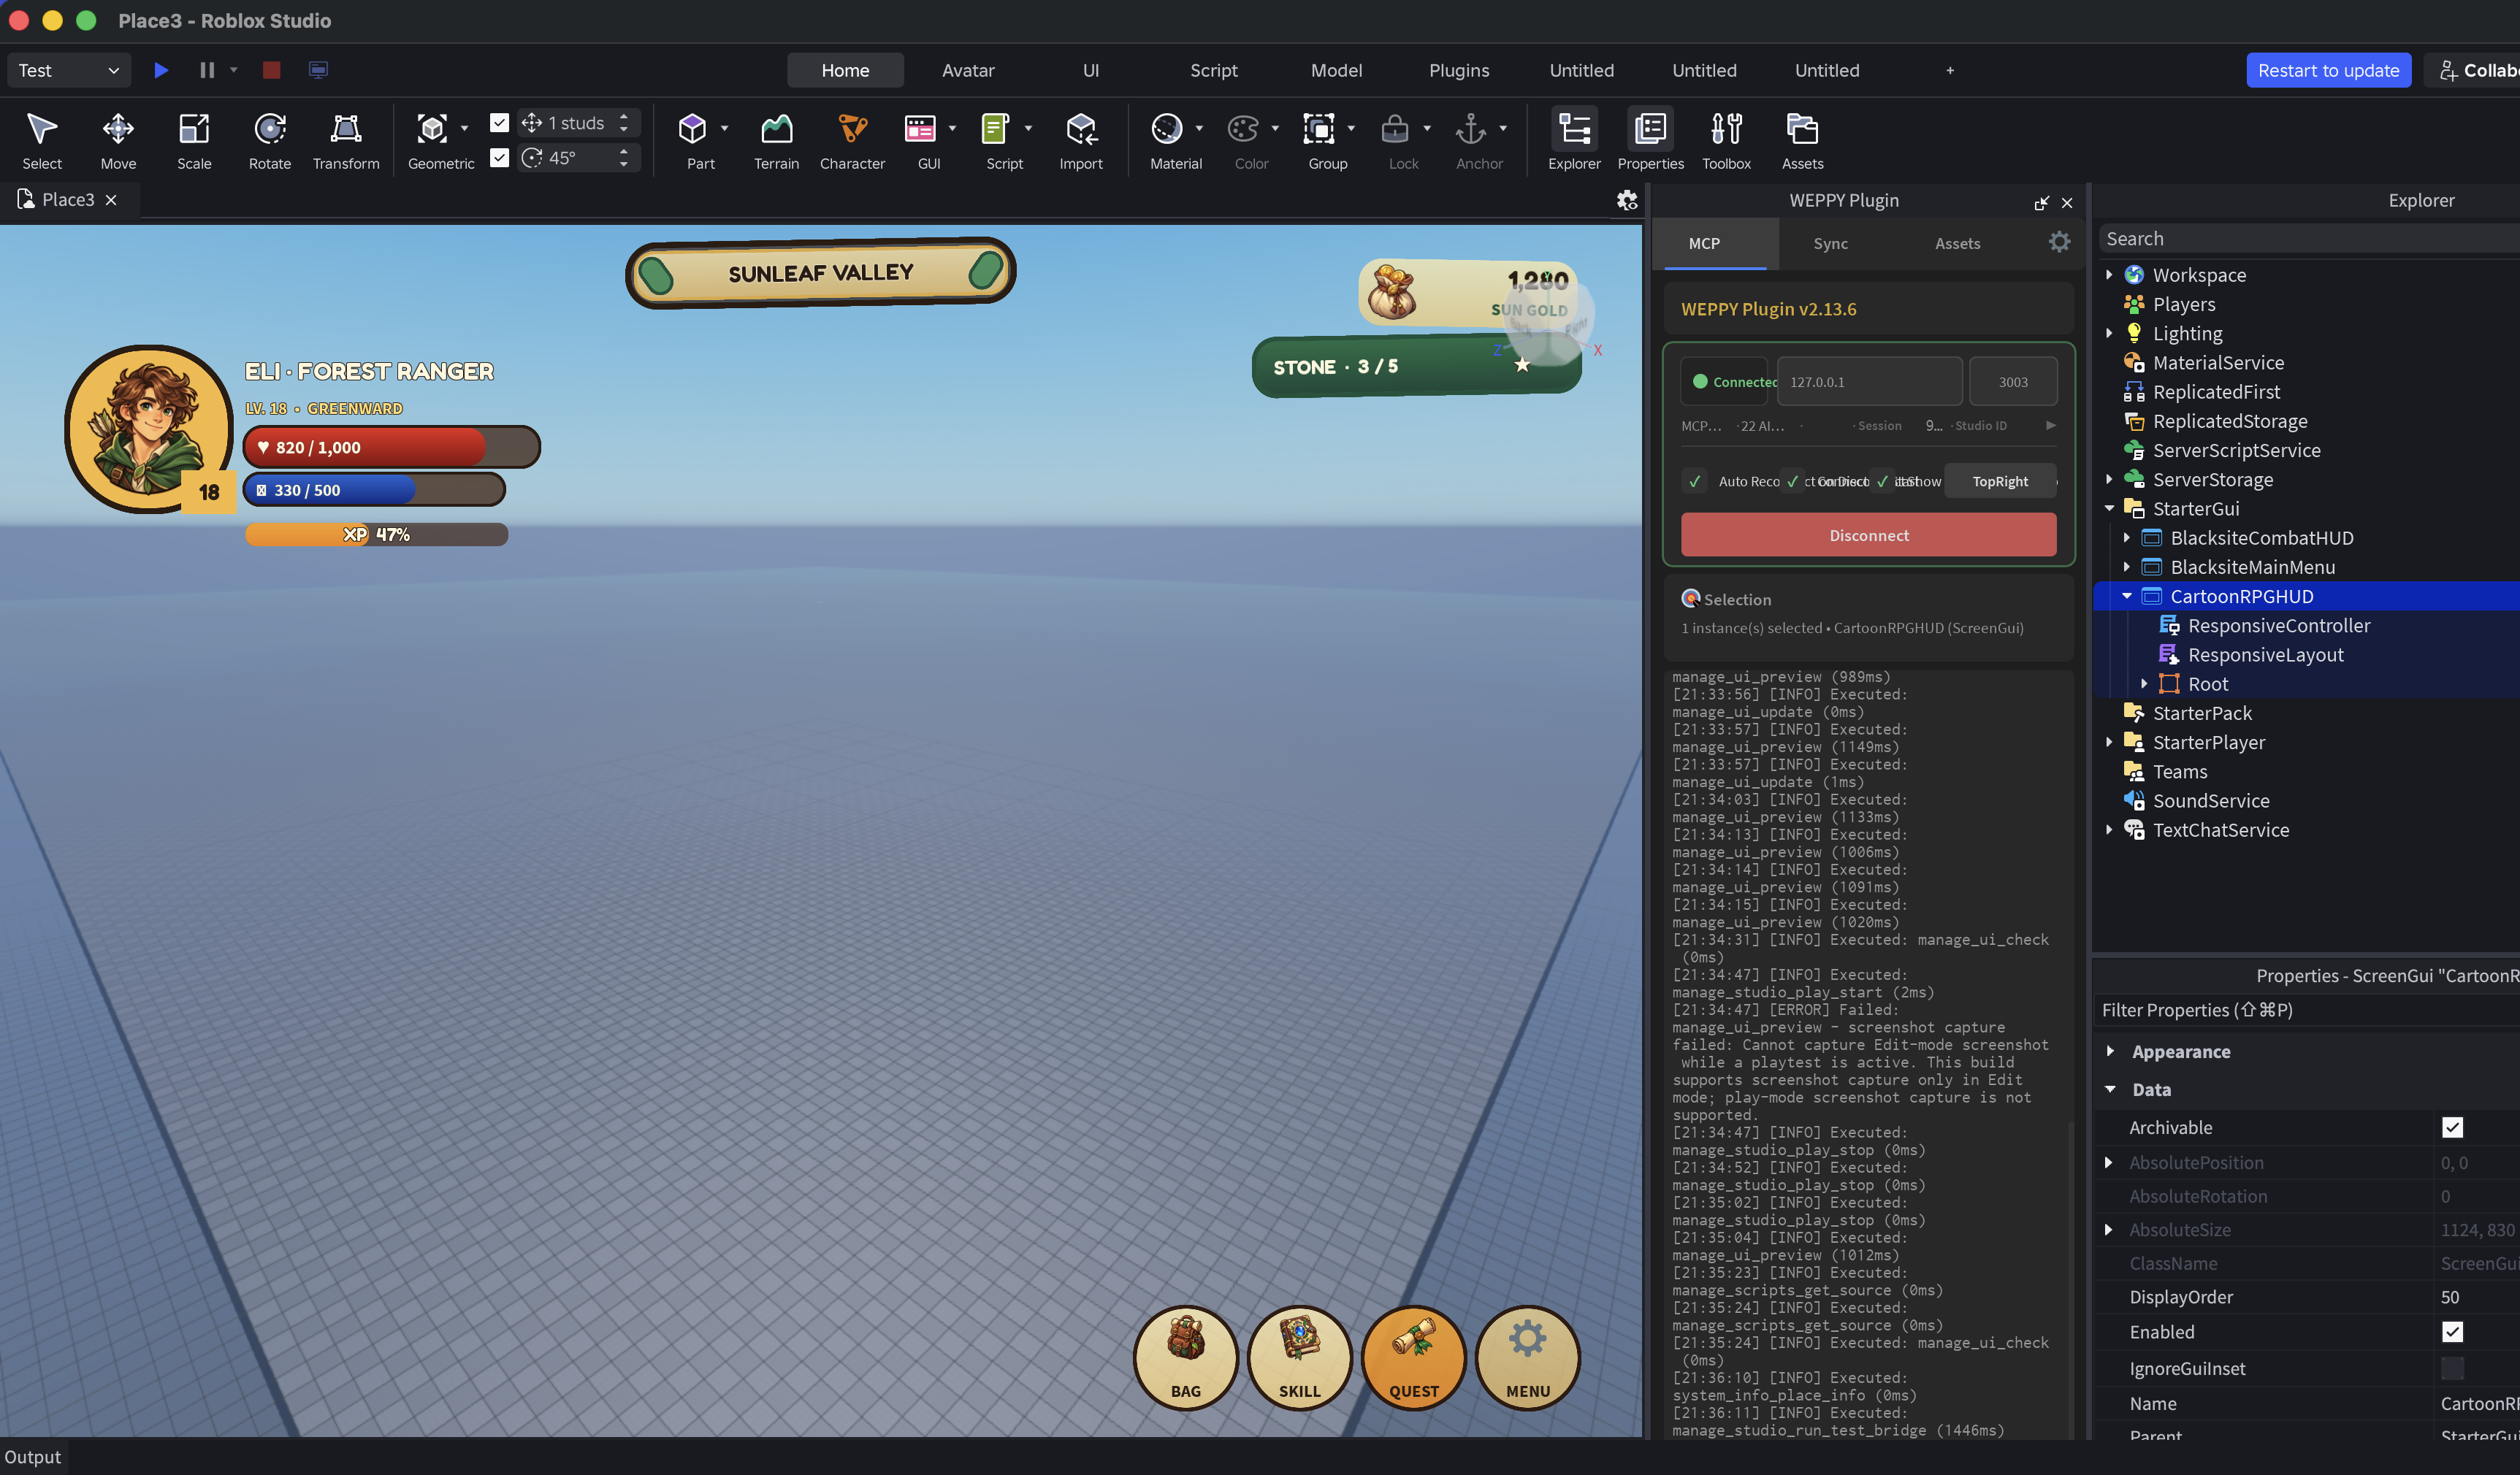
Task: Click the Script insert icon
Action: click(x=995, y=128)
